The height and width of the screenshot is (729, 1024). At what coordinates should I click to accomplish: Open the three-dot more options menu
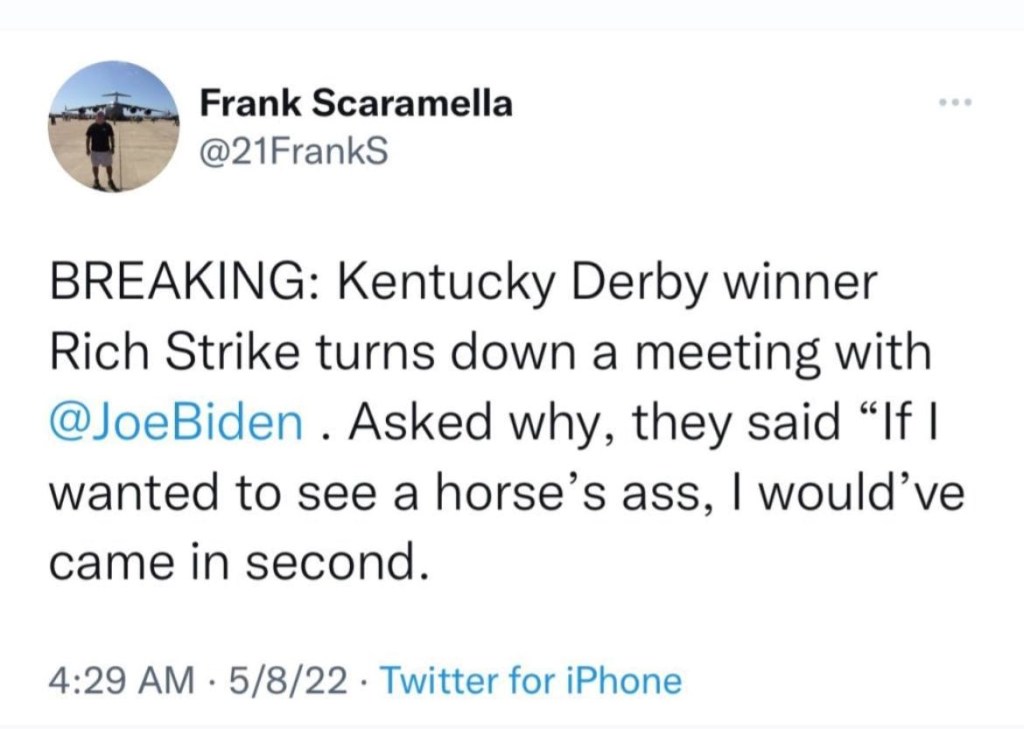pos(955,103)
